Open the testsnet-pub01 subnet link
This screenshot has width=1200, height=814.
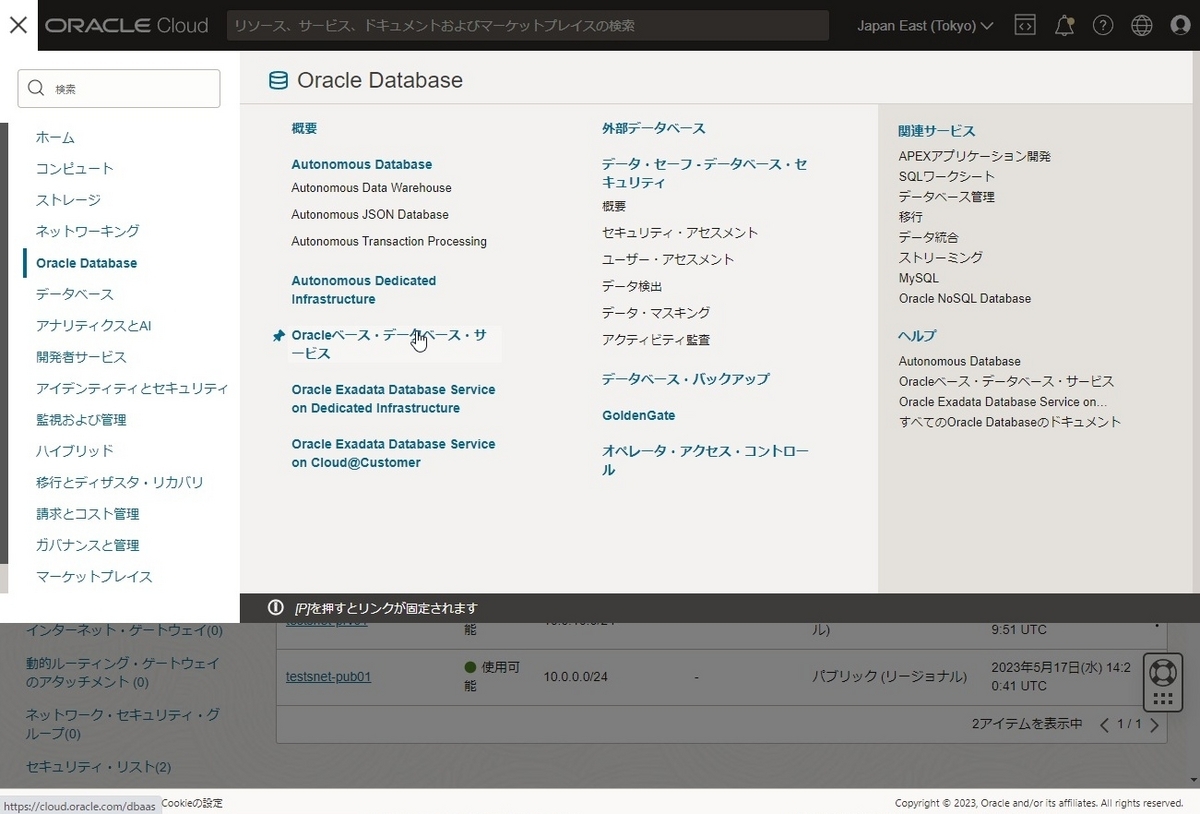coord(328,676)
